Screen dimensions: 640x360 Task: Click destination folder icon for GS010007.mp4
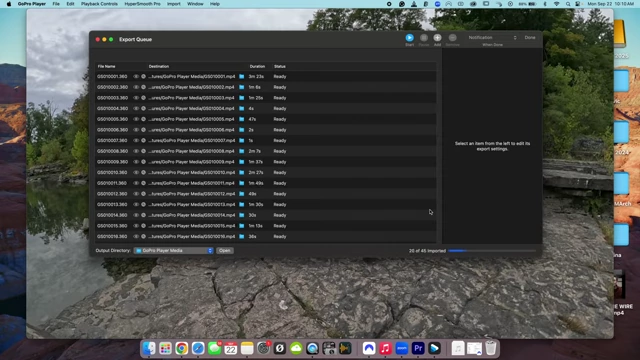242,140
